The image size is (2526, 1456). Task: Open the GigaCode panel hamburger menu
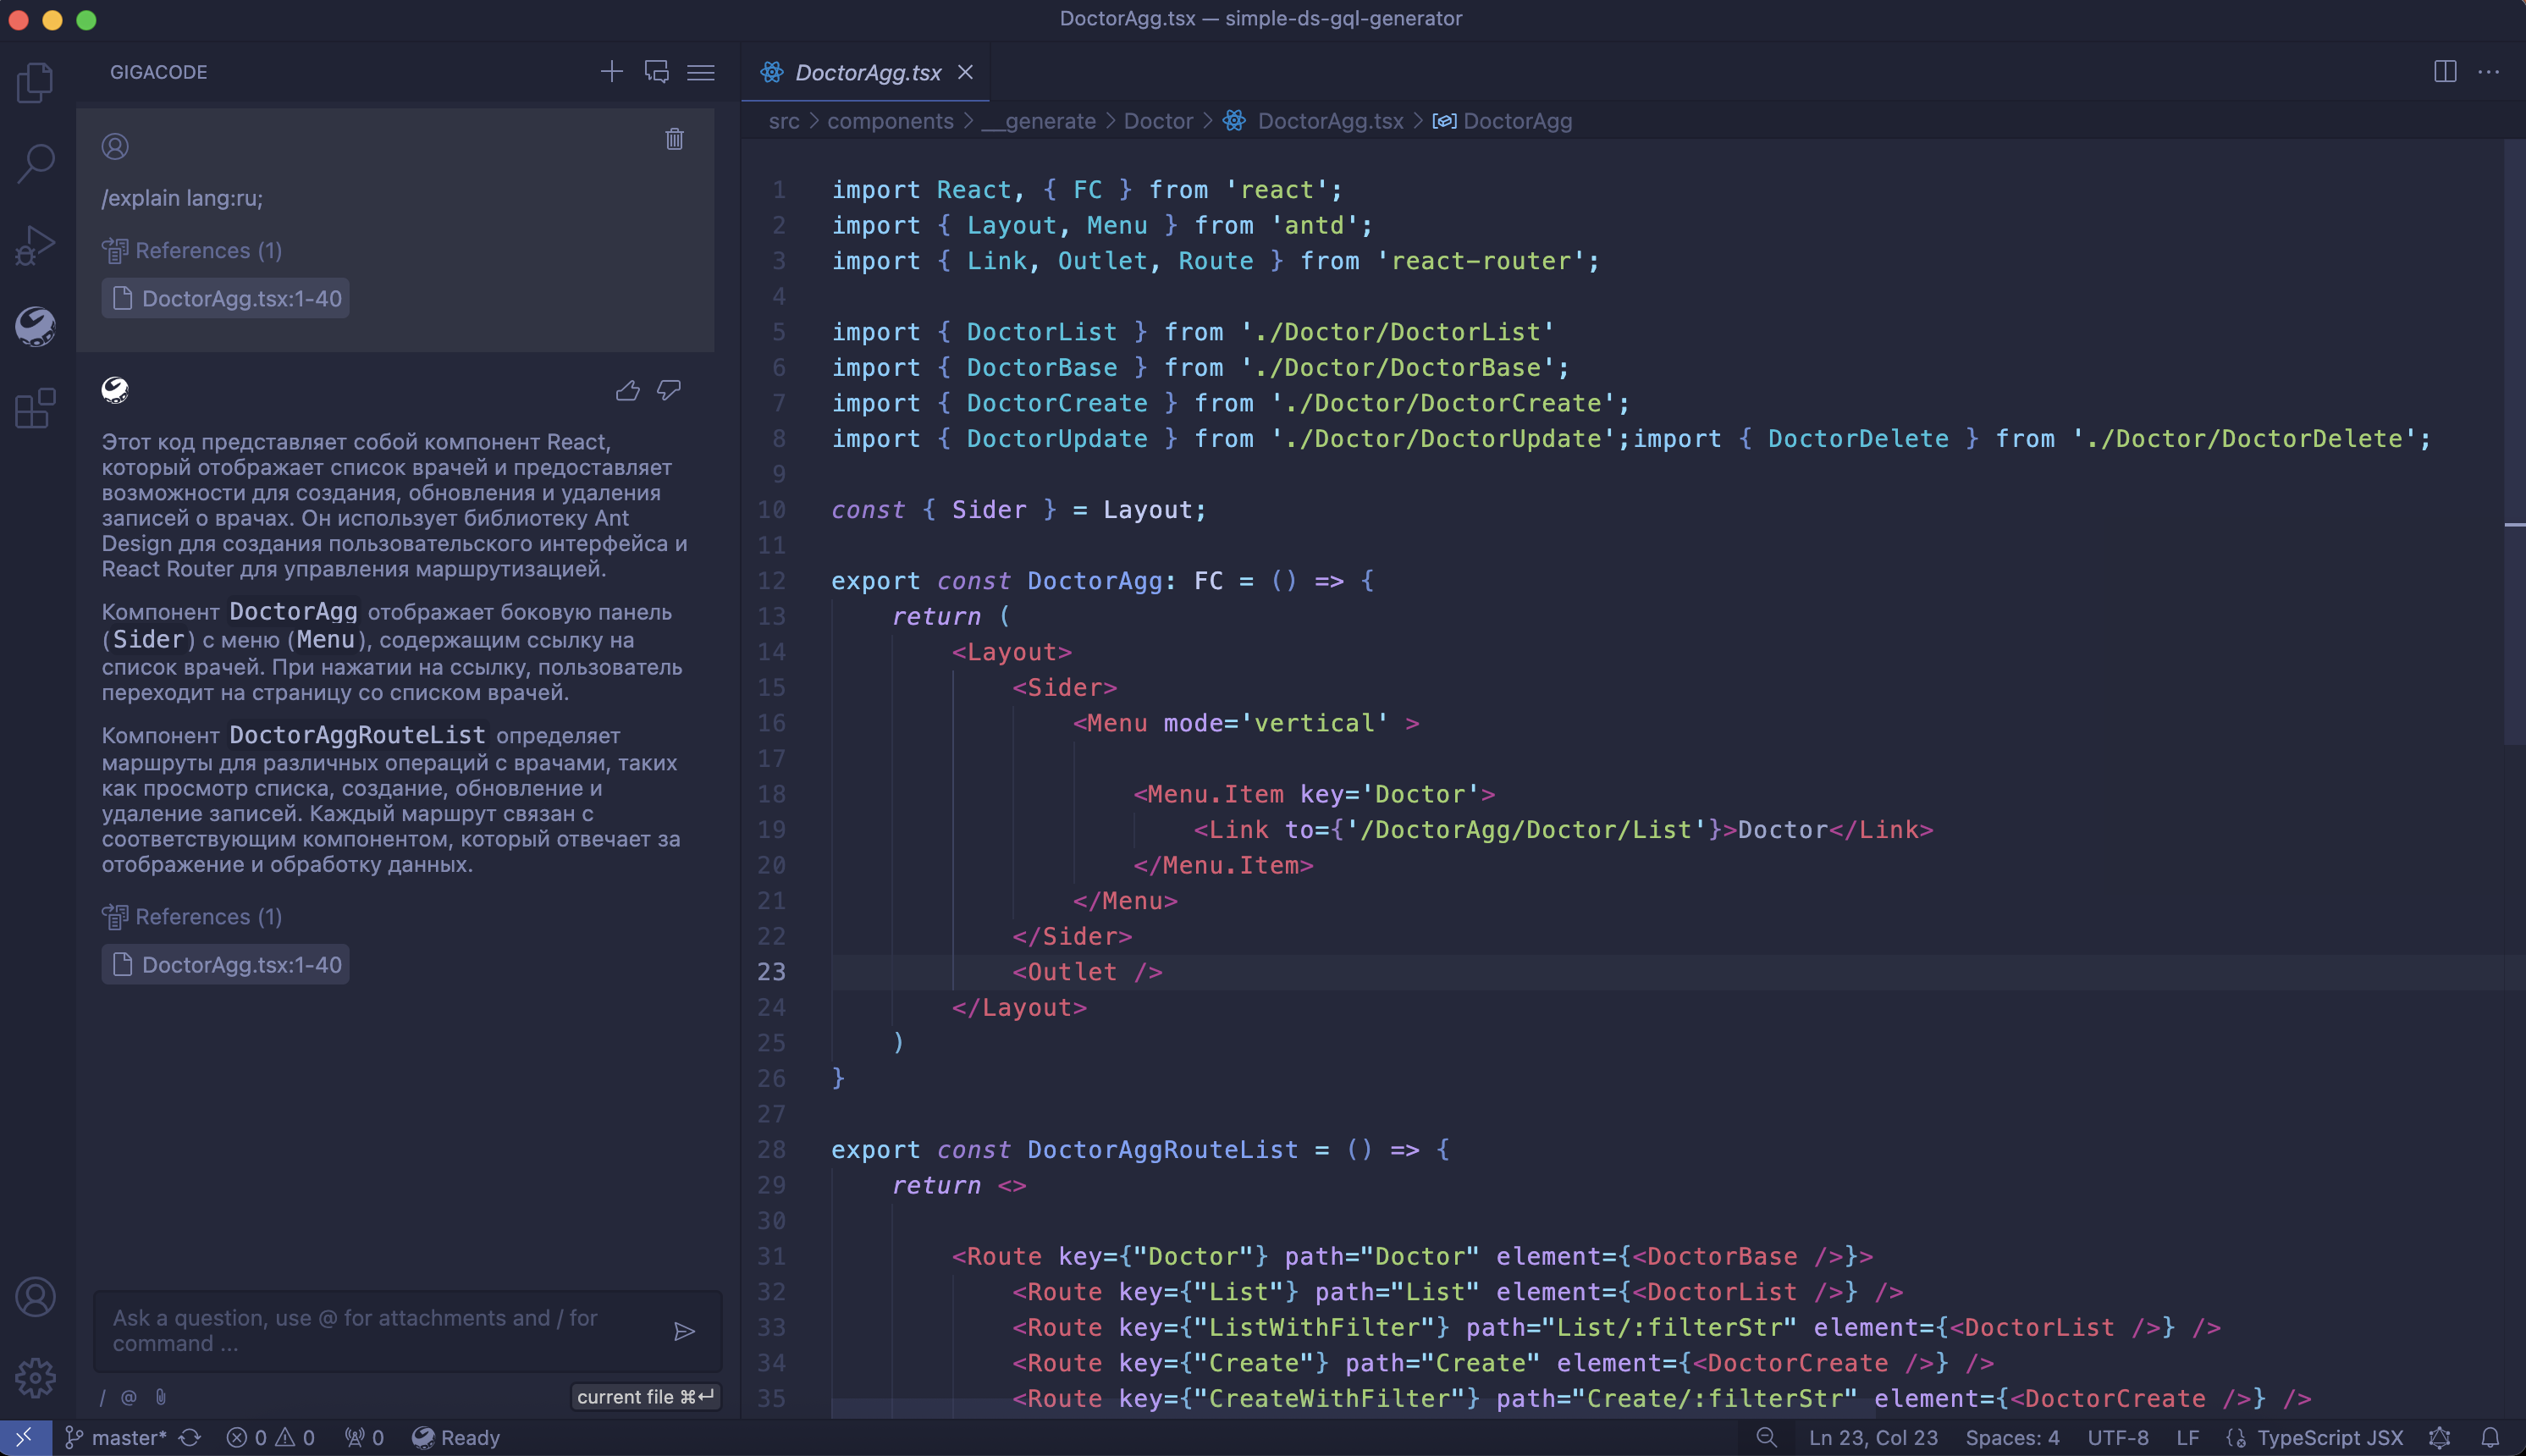pyautogui.click(x=701, y=72)
